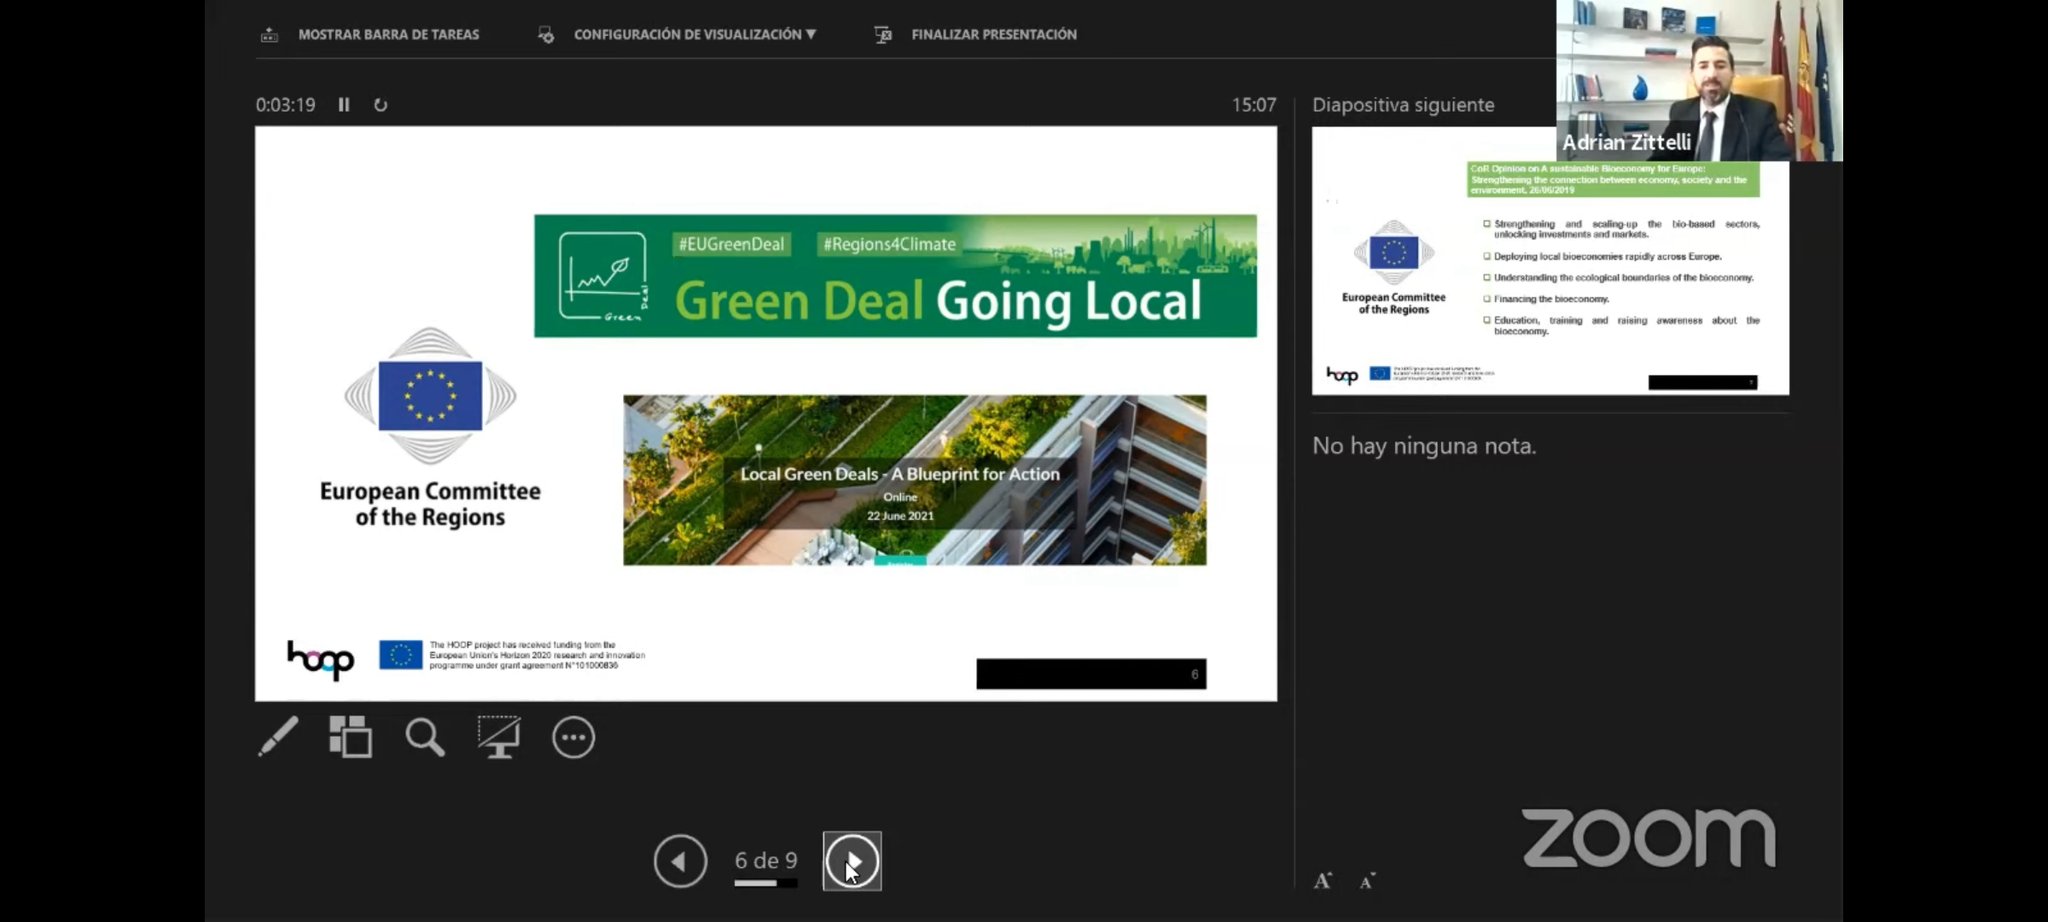Open Configuración de visualización menu
Image resolution: width=2048 pixels, height=922 pixels.
(695, 35)
